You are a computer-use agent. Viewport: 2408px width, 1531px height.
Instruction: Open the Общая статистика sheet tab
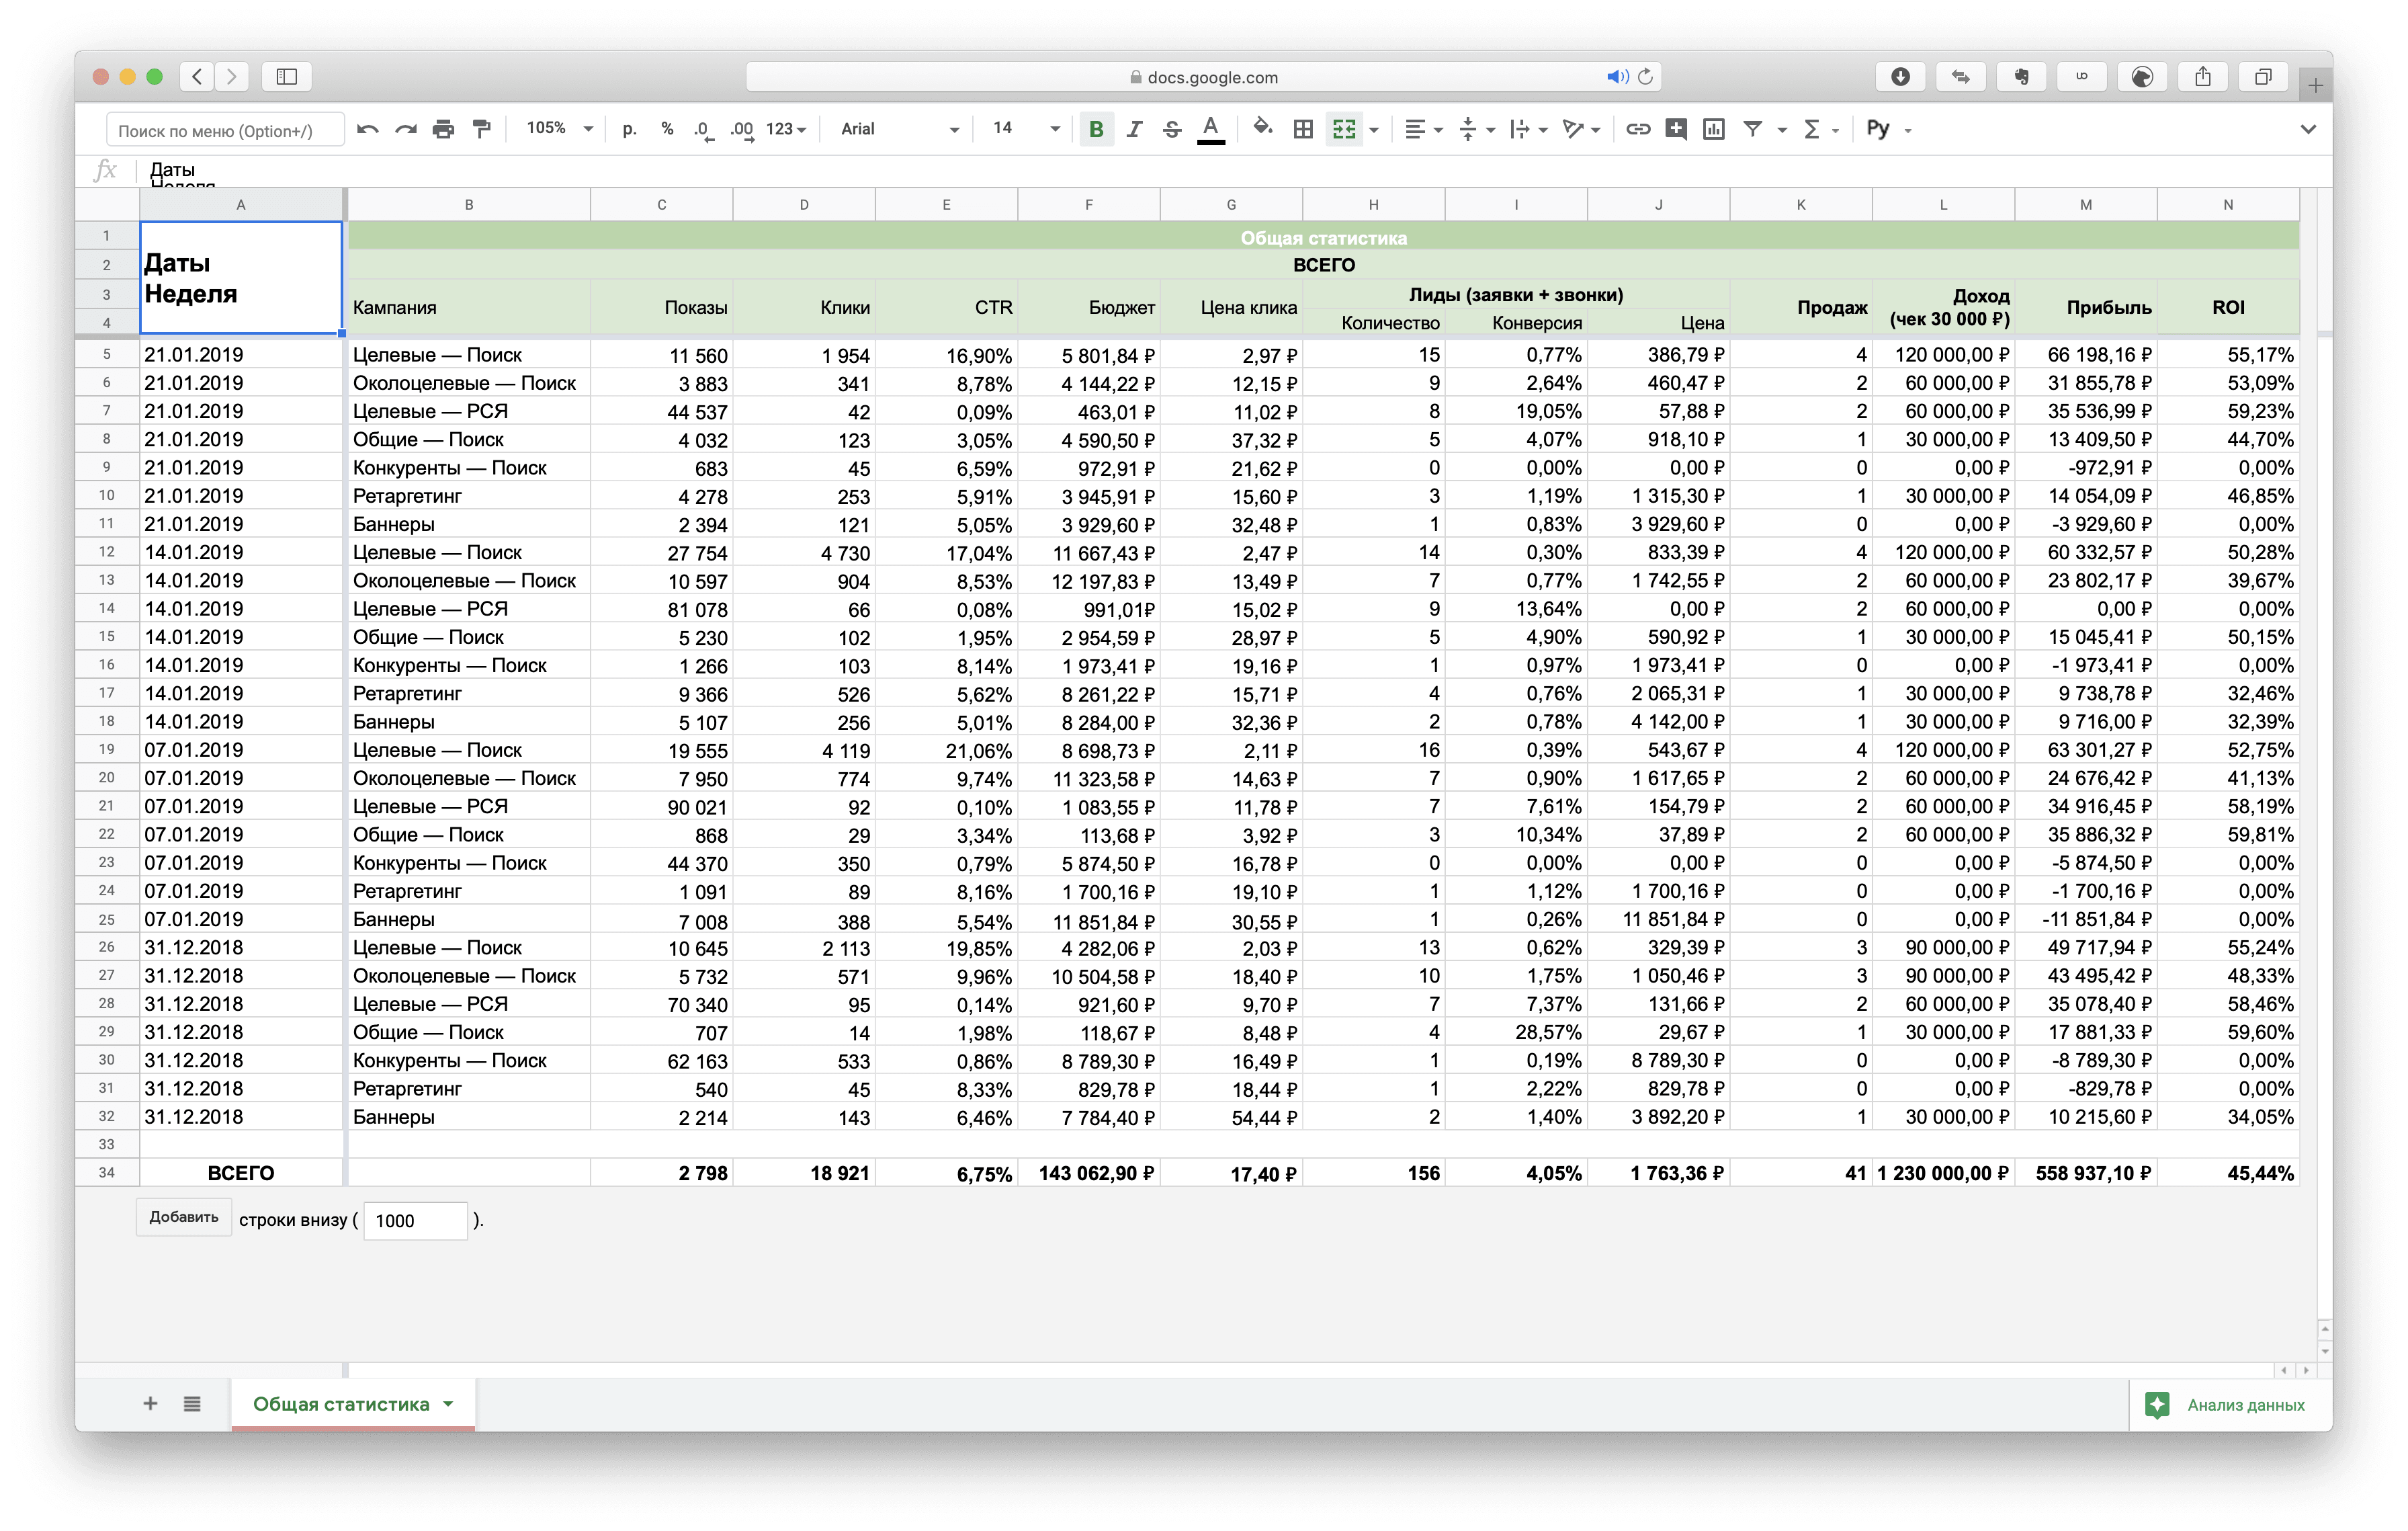tap(341, 1404)
